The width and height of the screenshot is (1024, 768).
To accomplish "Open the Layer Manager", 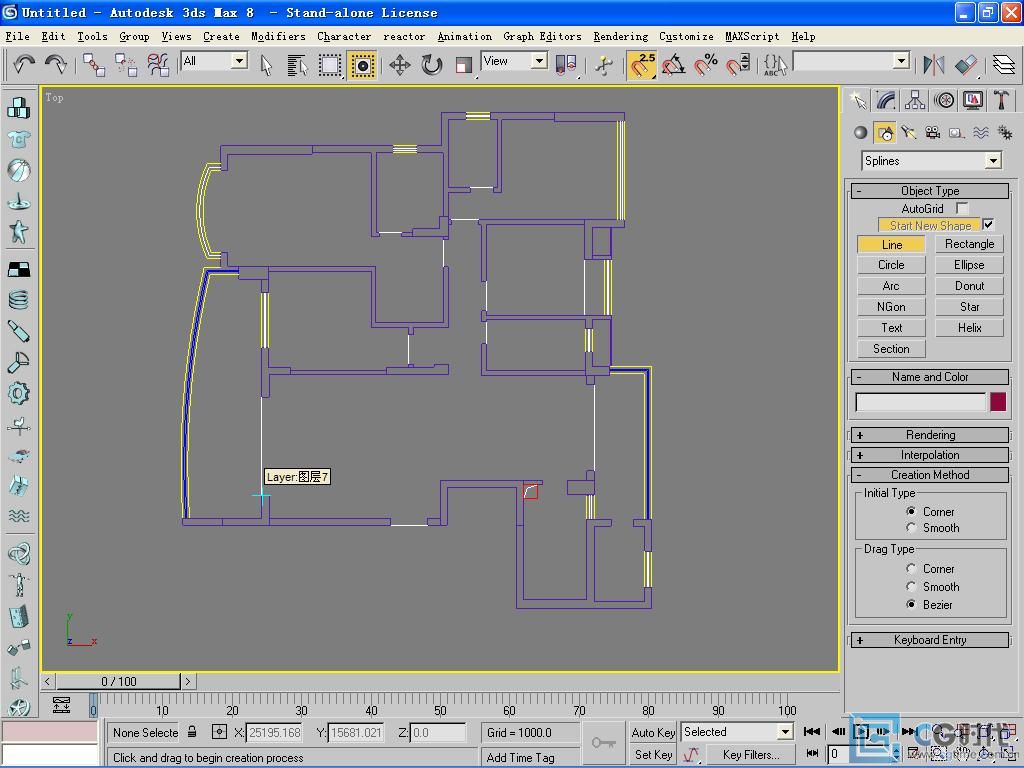I will [1004, 65].
